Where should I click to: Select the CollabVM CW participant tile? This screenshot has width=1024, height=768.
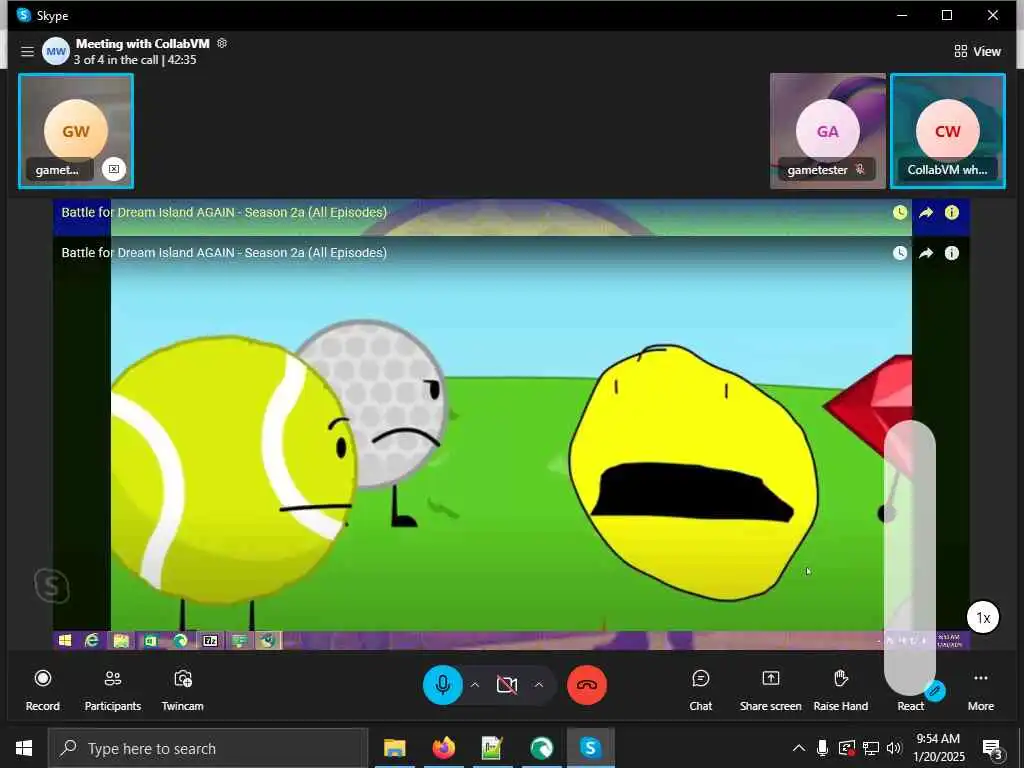coord(948,131)
